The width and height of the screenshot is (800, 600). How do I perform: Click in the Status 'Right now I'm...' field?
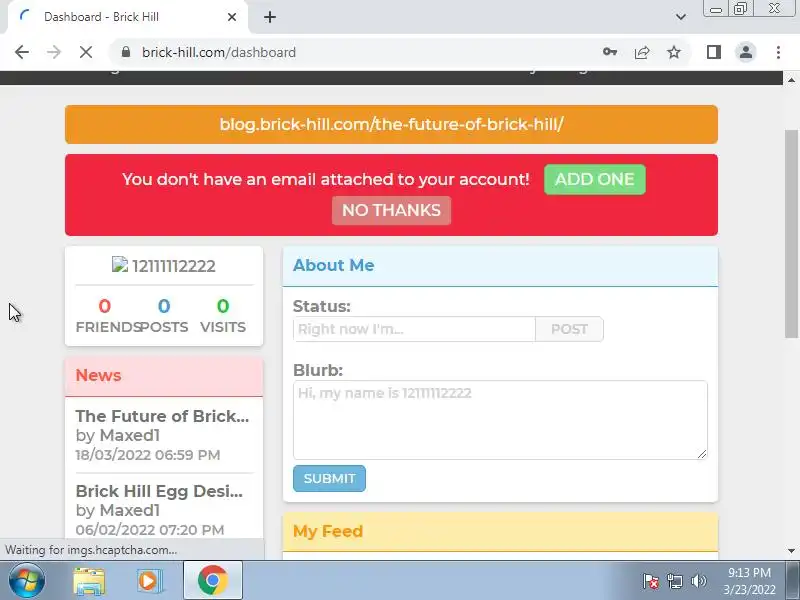click(414, 329)
